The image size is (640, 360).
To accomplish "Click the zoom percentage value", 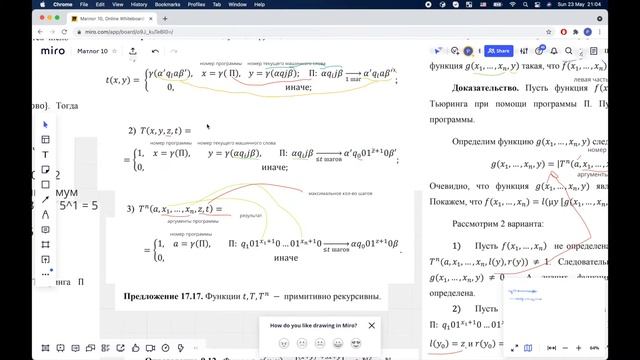I will 594,348.
